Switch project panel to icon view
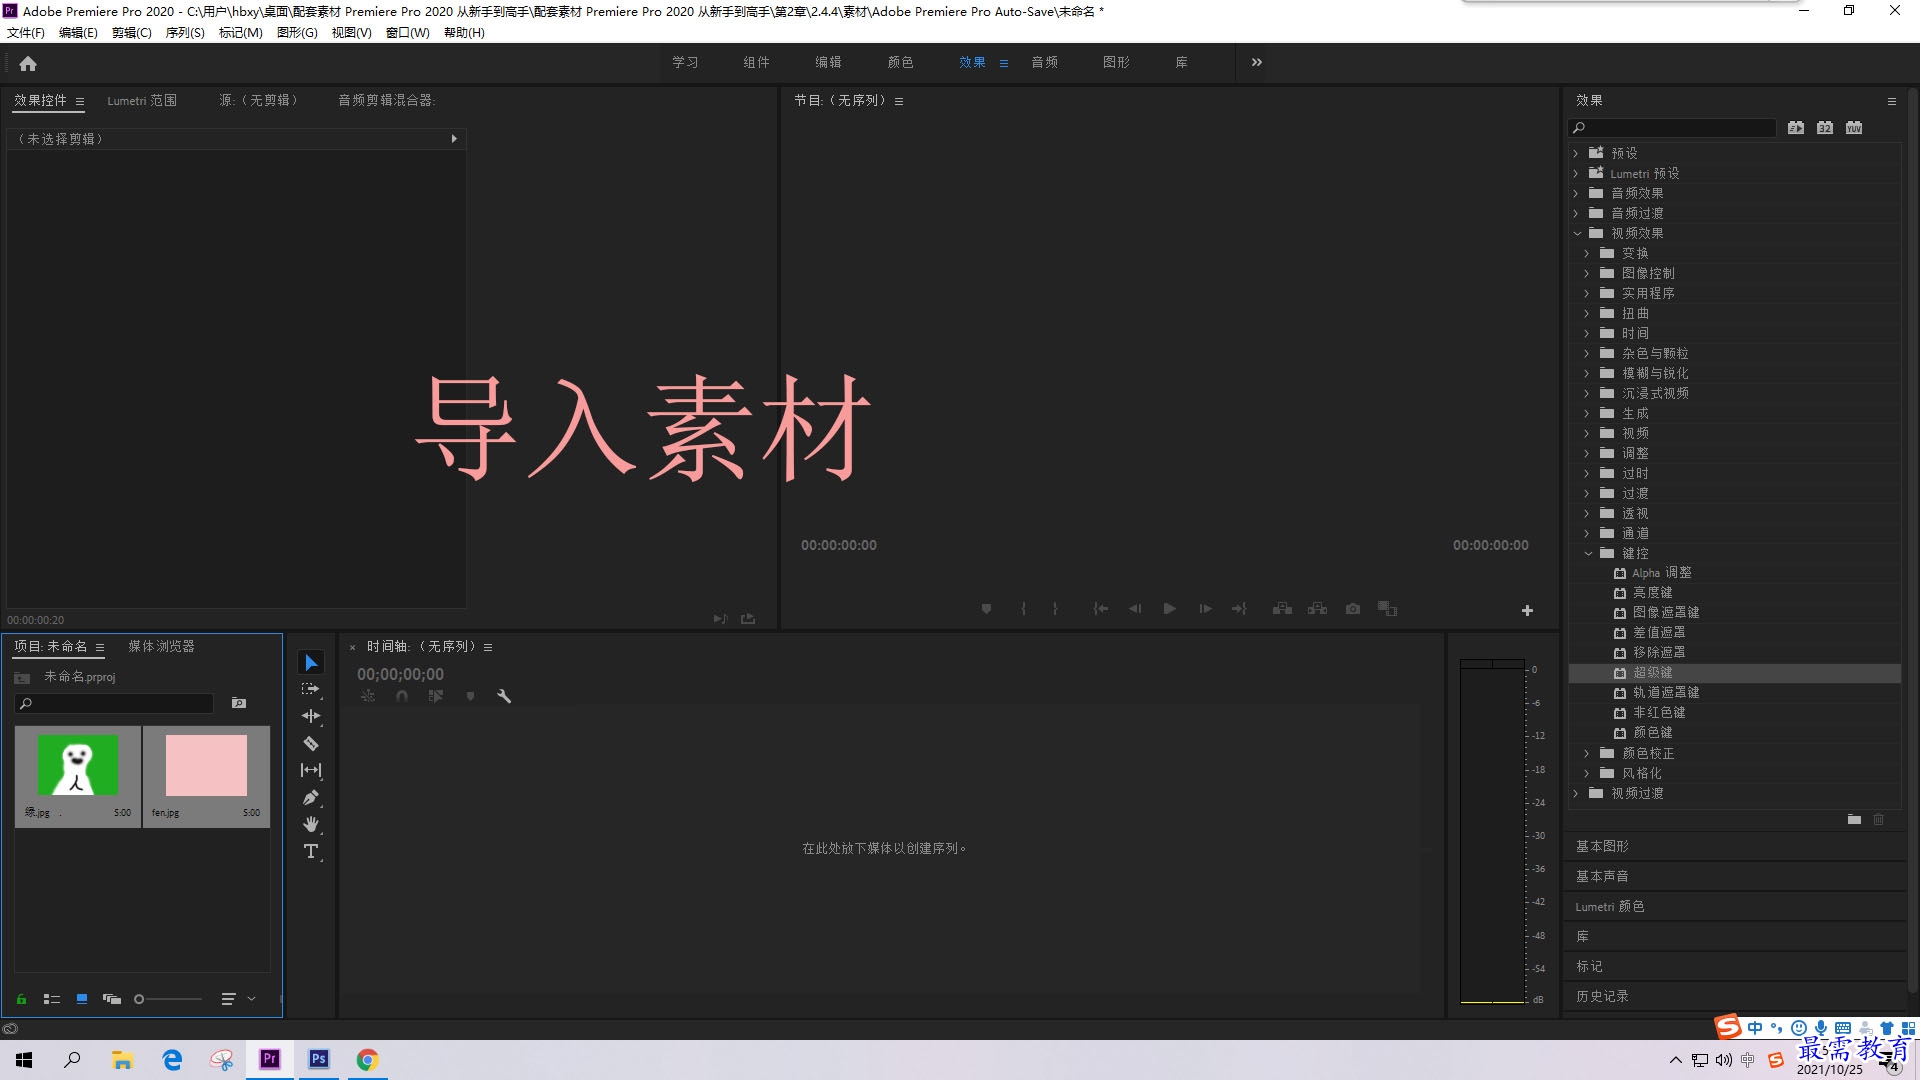 82,999
